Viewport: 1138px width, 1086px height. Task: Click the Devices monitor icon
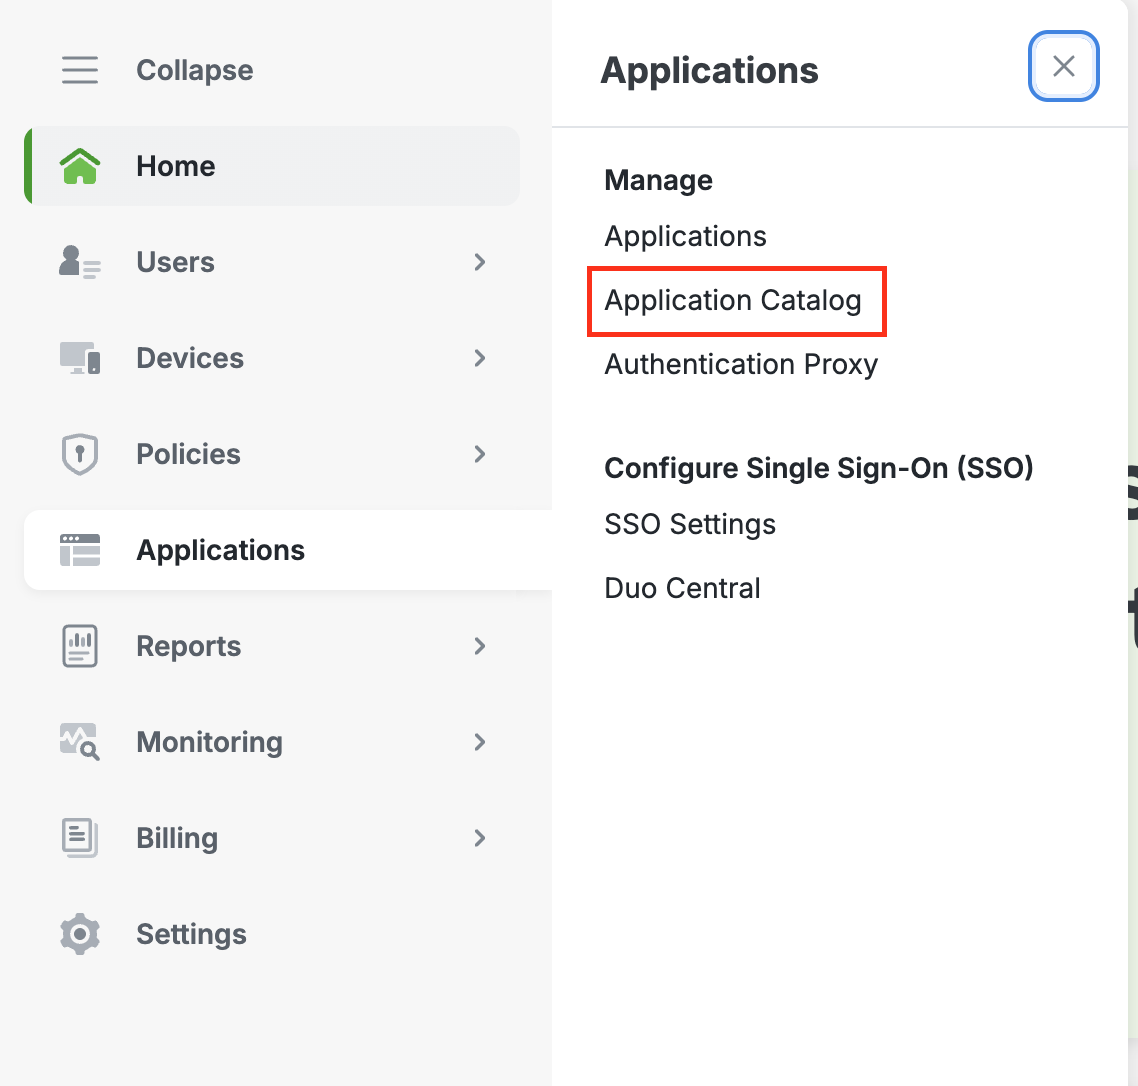pyautogui.click(x=80, y=358)
